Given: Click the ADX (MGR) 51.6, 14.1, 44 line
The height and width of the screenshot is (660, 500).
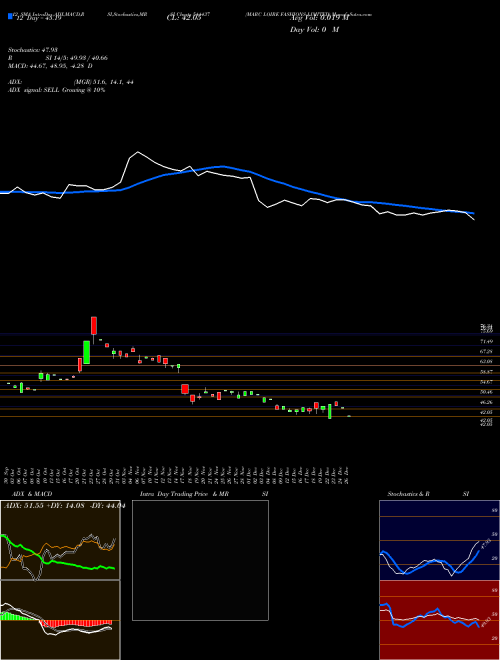Looking at the screenshot, I should [x=71, y=82].
